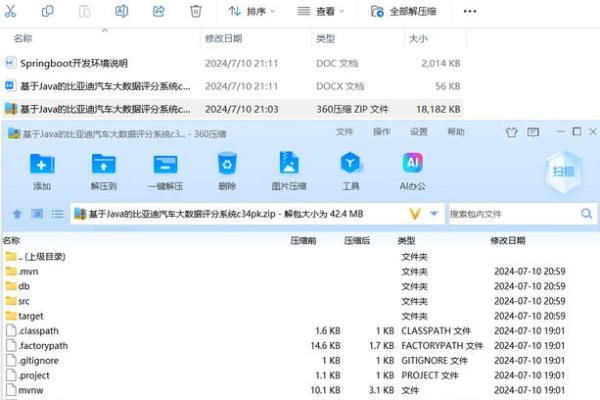This screenshot has width=600, height=400.
Task: Click the feedback message icon in 360压缩 title bar
Action: coord(533,132)
